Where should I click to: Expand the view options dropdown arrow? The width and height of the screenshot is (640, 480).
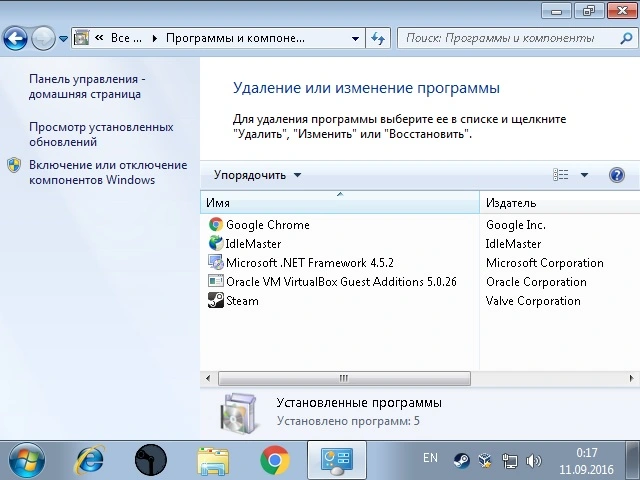tap(584, 175)
